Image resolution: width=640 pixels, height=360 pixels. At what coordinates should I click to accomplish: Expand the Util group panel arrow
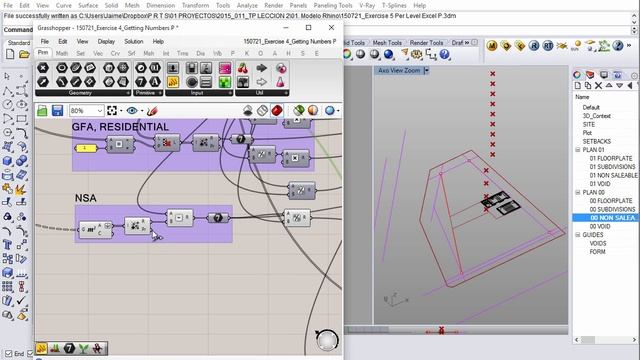[286, 93]
